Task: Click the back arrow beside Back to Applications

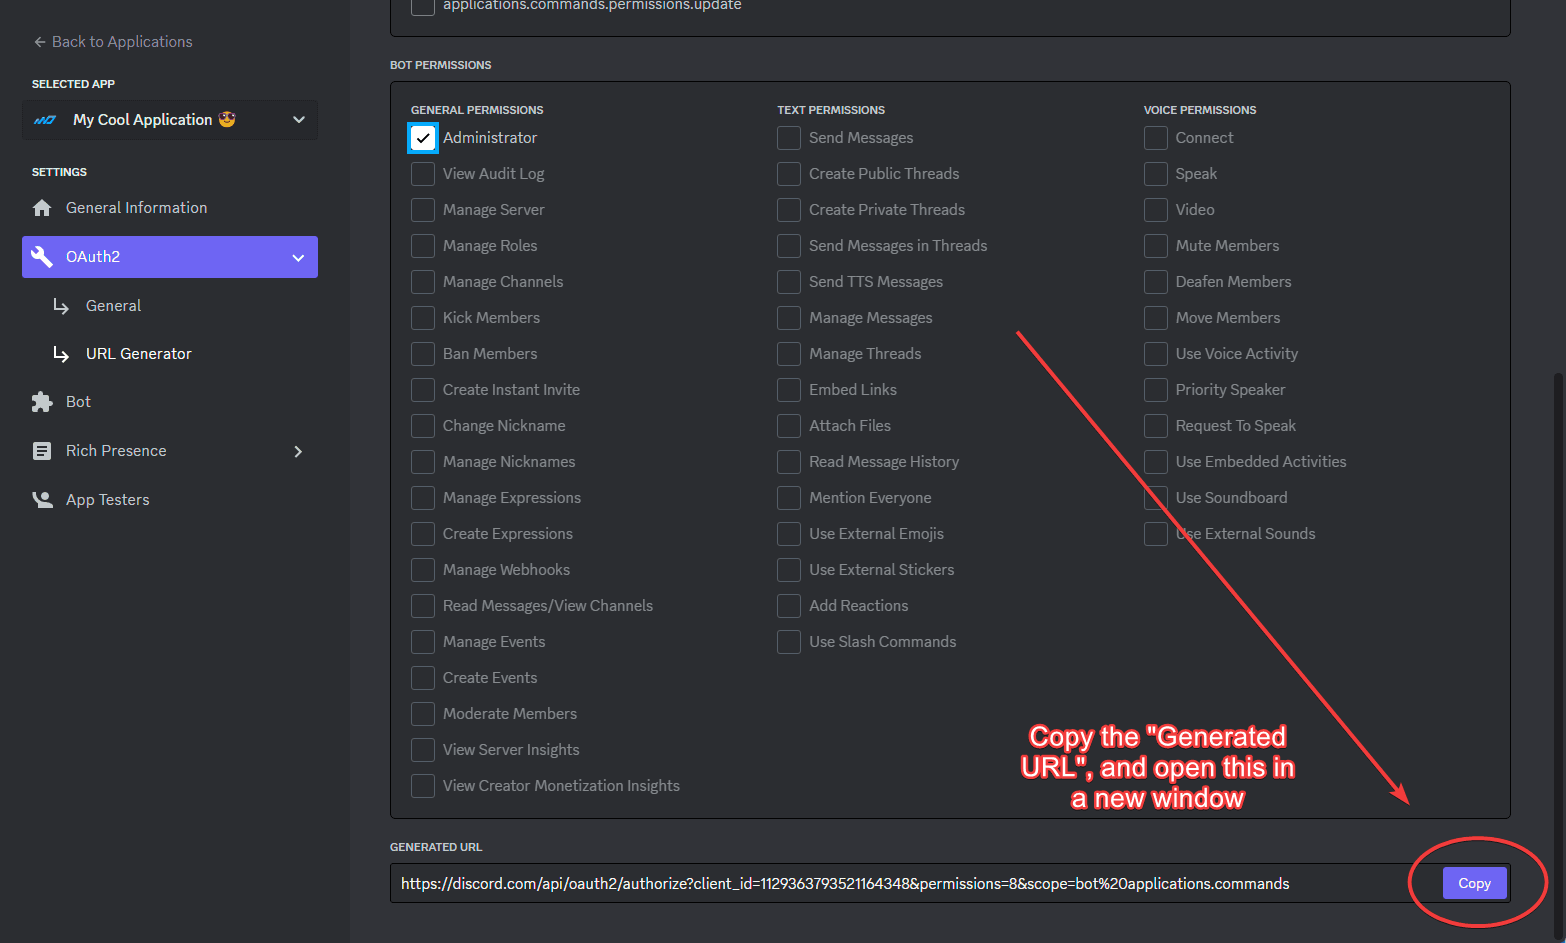Action: (40, 42)
